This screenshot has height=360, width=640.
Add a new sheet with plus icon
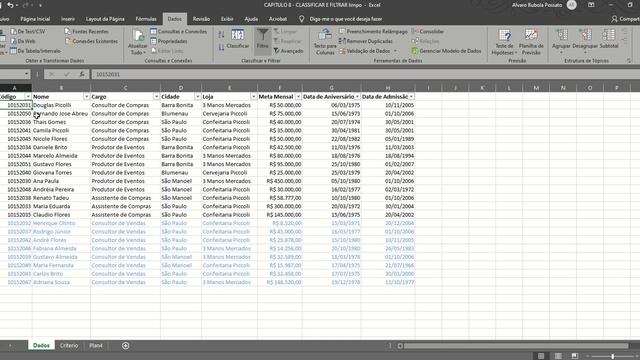pyautogui.click(x=125, y=346)
